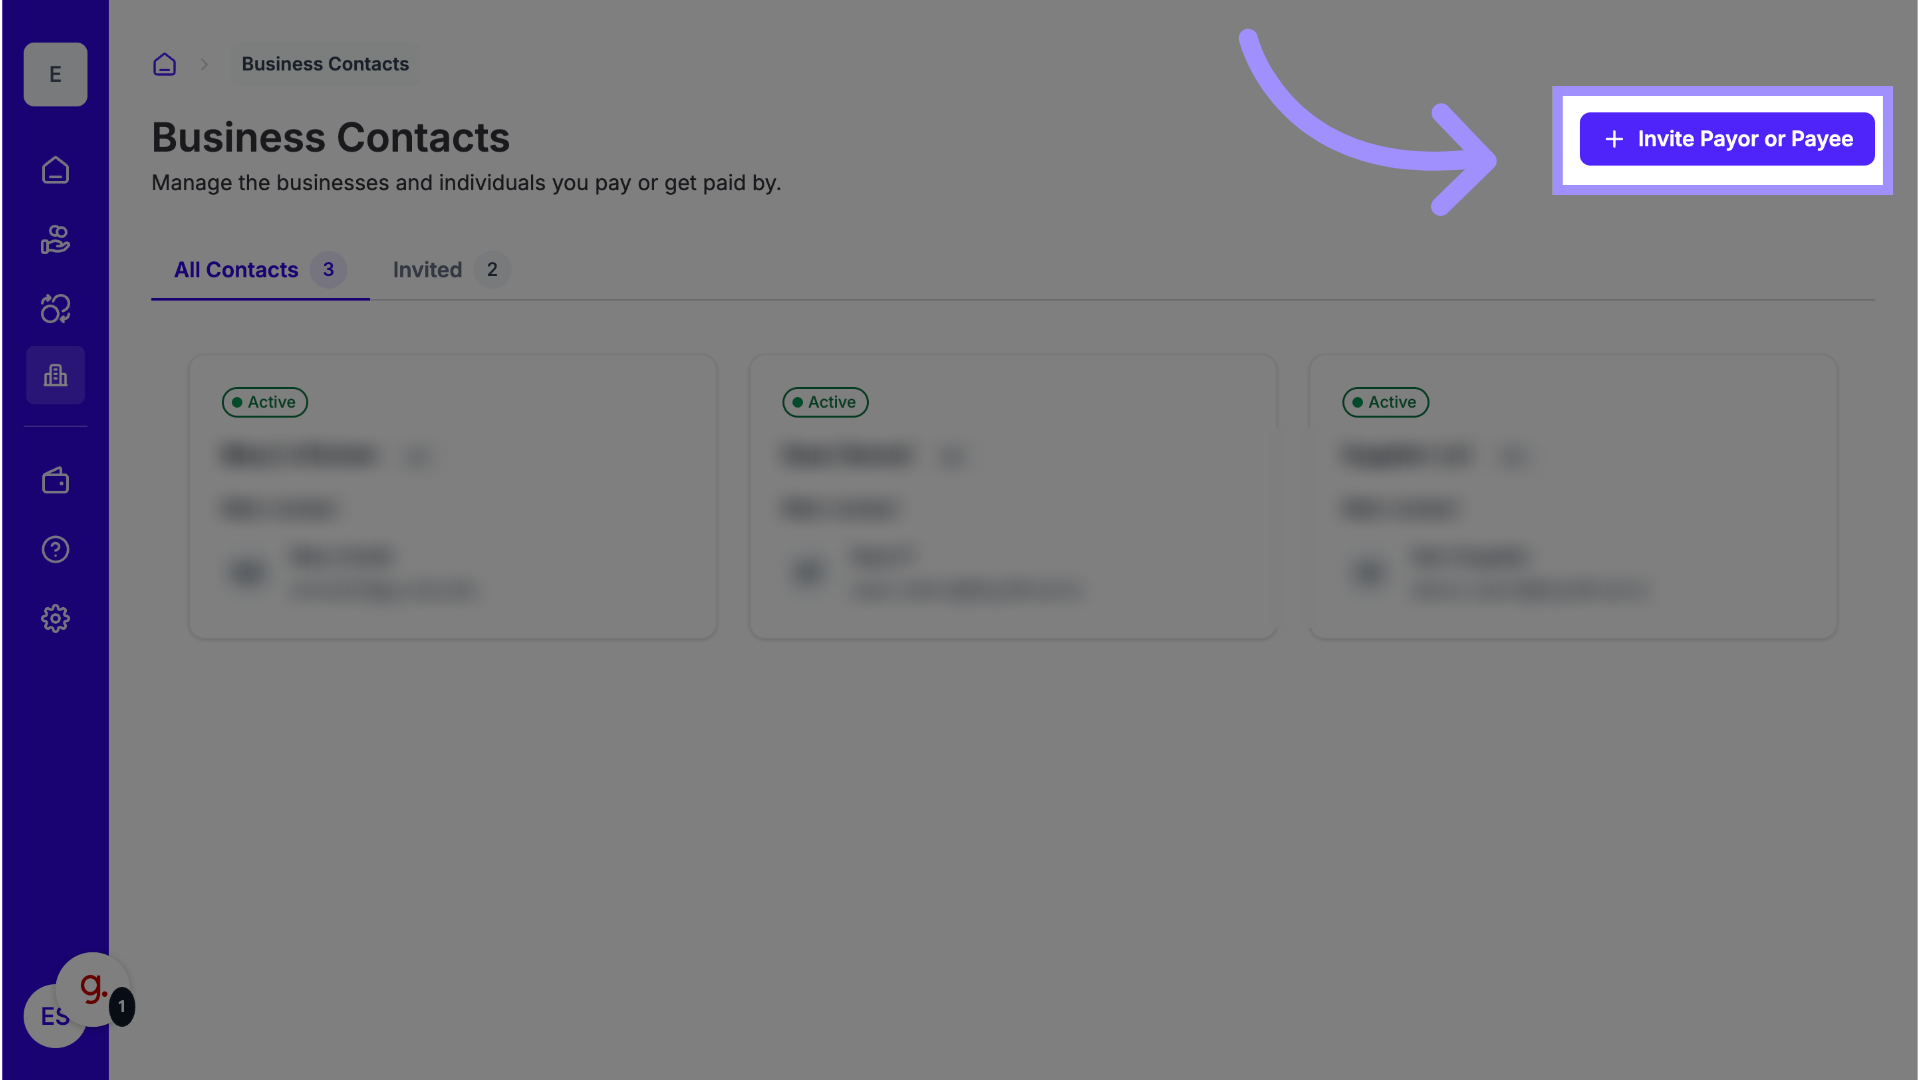Click the Active badge on the first card

[264, 402]
